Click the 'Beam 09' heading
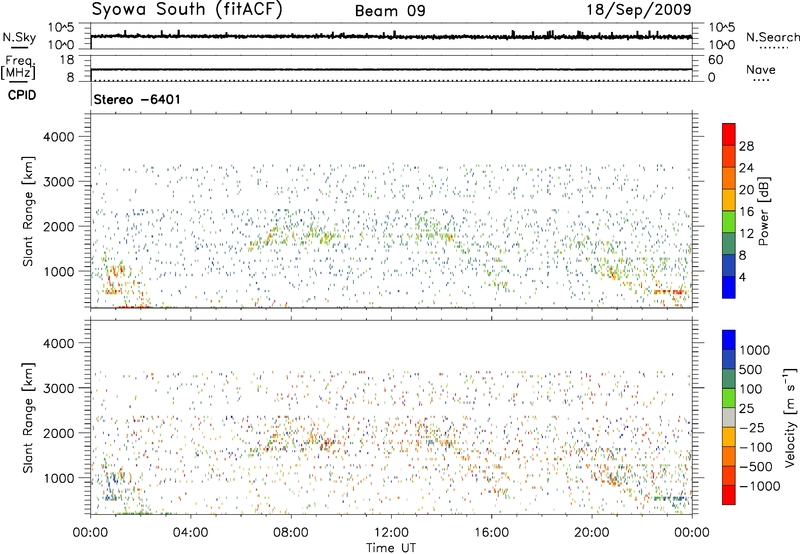800x554 pixels. point(390,11)
